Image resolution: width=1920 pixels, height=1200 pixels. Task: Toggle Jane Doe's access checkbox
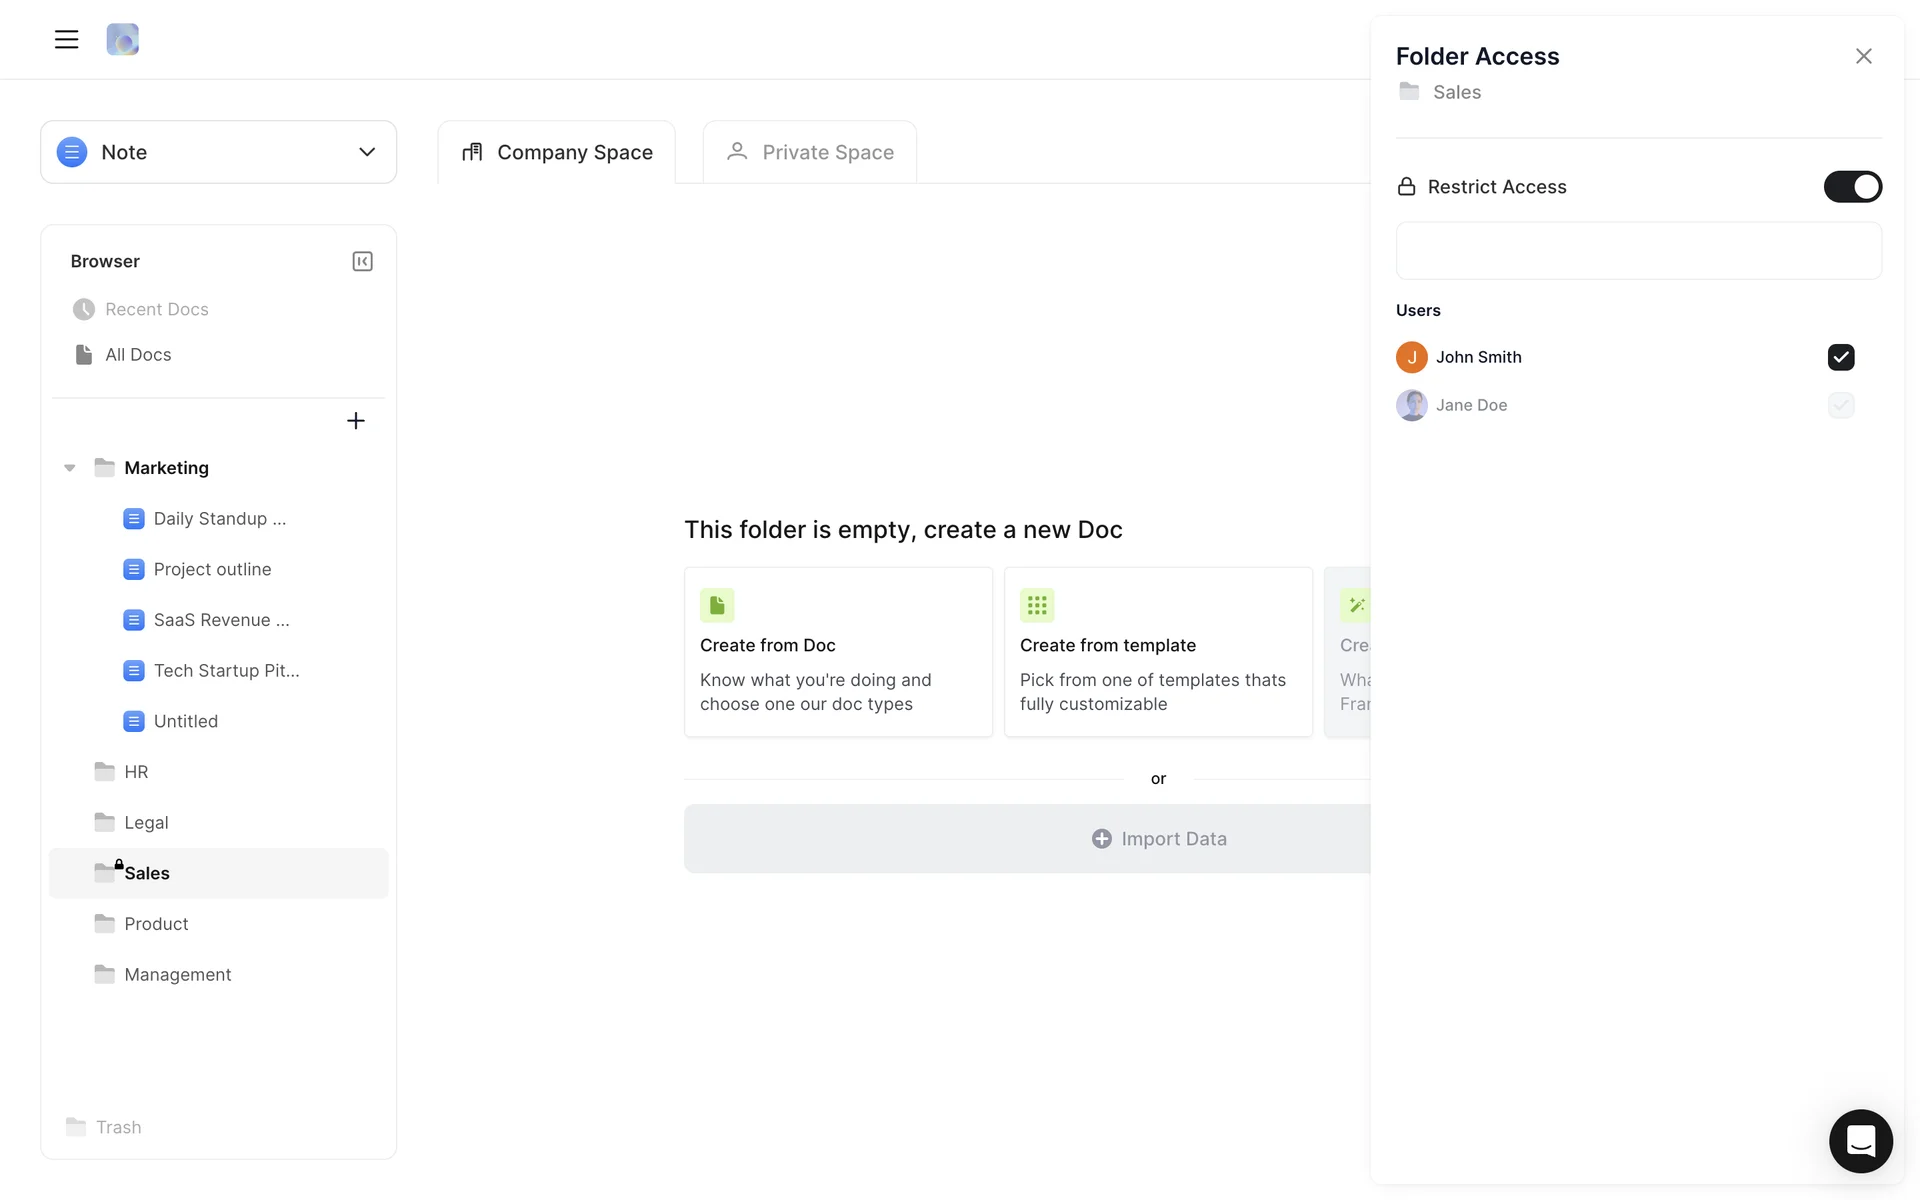pos(1840,405)
